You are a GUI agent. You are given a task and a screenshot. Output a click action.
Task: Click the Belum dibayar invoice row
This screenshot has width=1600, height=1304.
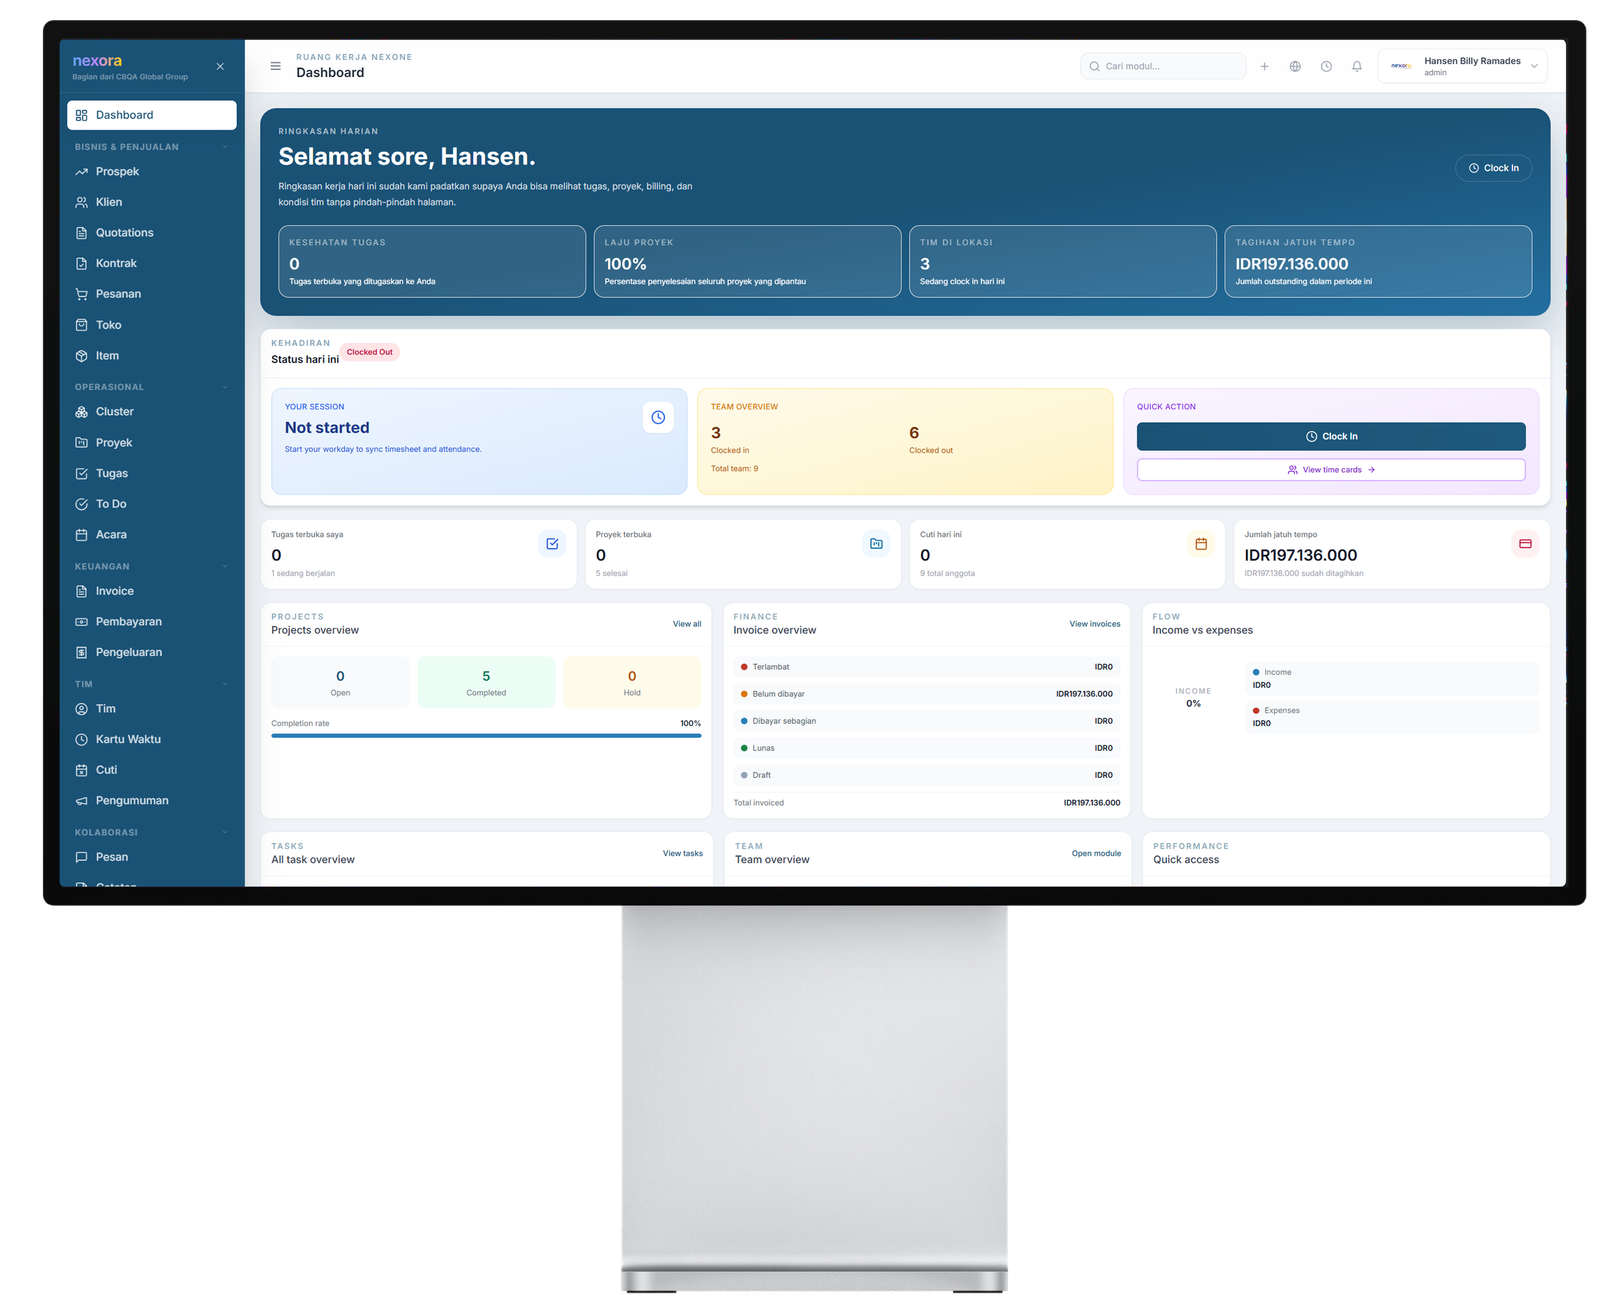926,694
